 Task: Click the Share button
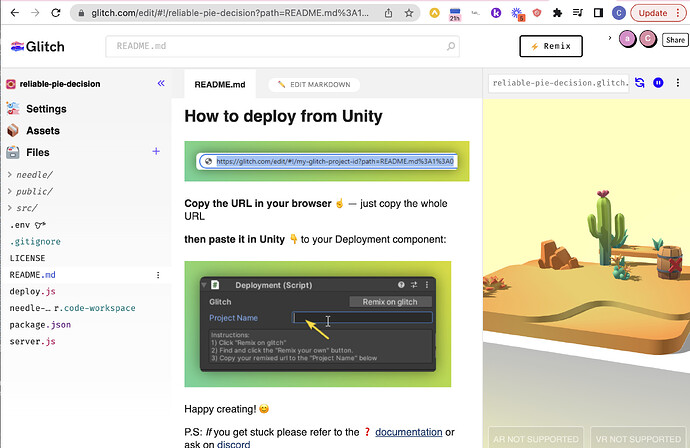coord(675,40)
